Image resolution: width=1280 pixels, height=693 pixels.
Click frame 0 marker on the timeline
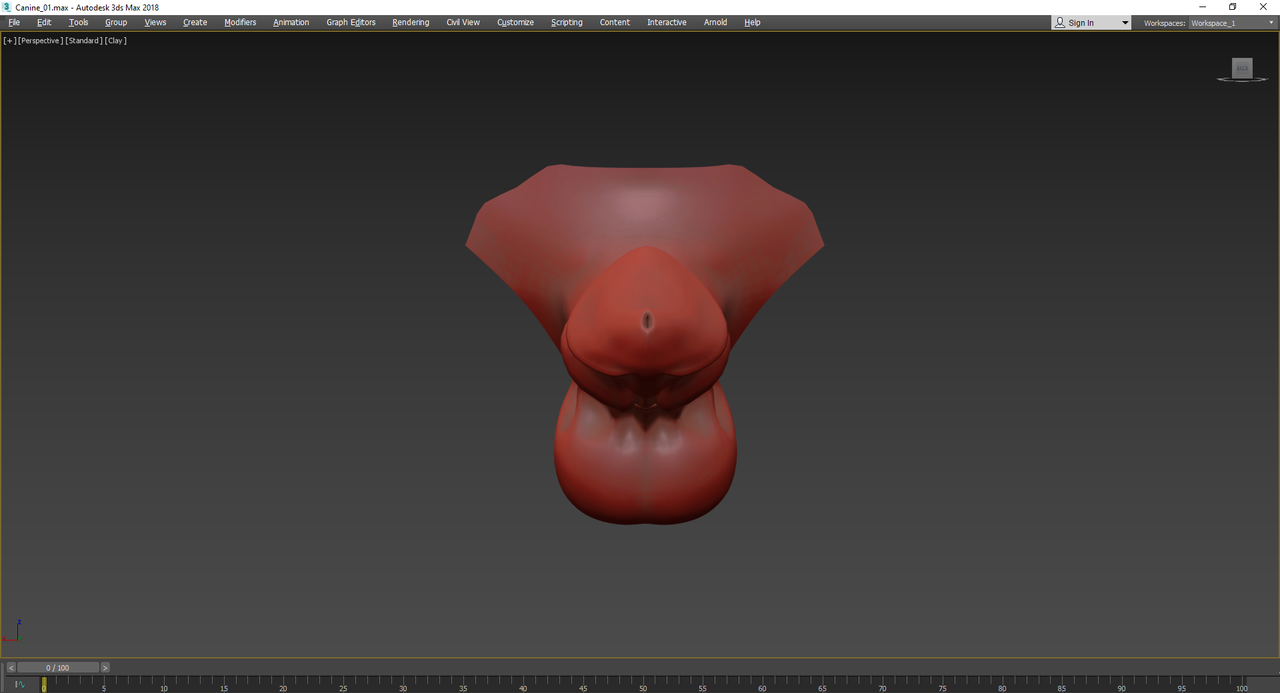pos(44,685)
